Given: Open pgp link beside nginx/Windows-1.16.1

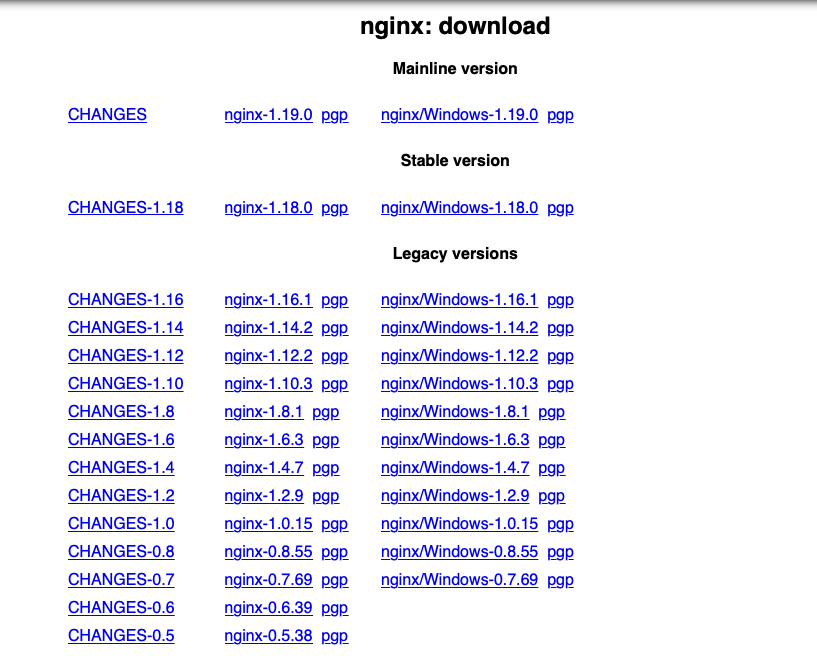Looking at the screenshot, I should (x=560, y=300).
